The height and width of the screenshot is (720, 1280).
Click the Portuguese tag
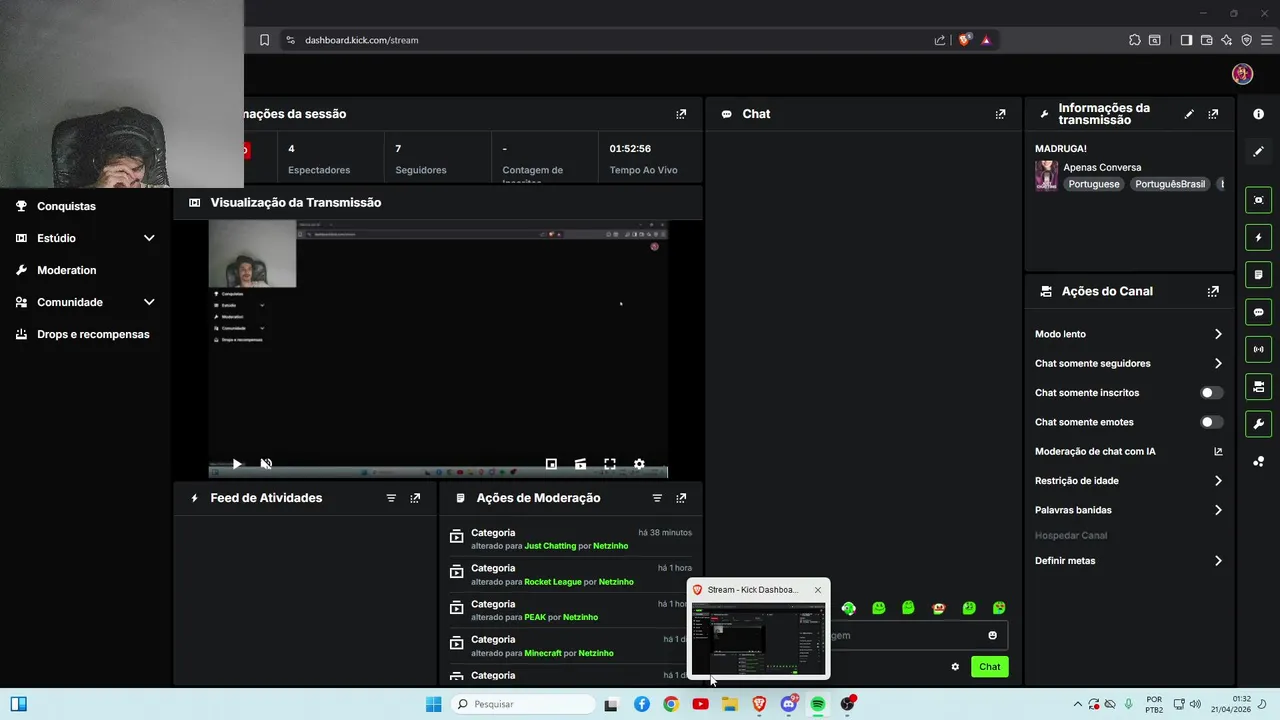(x=1094, y=184)
